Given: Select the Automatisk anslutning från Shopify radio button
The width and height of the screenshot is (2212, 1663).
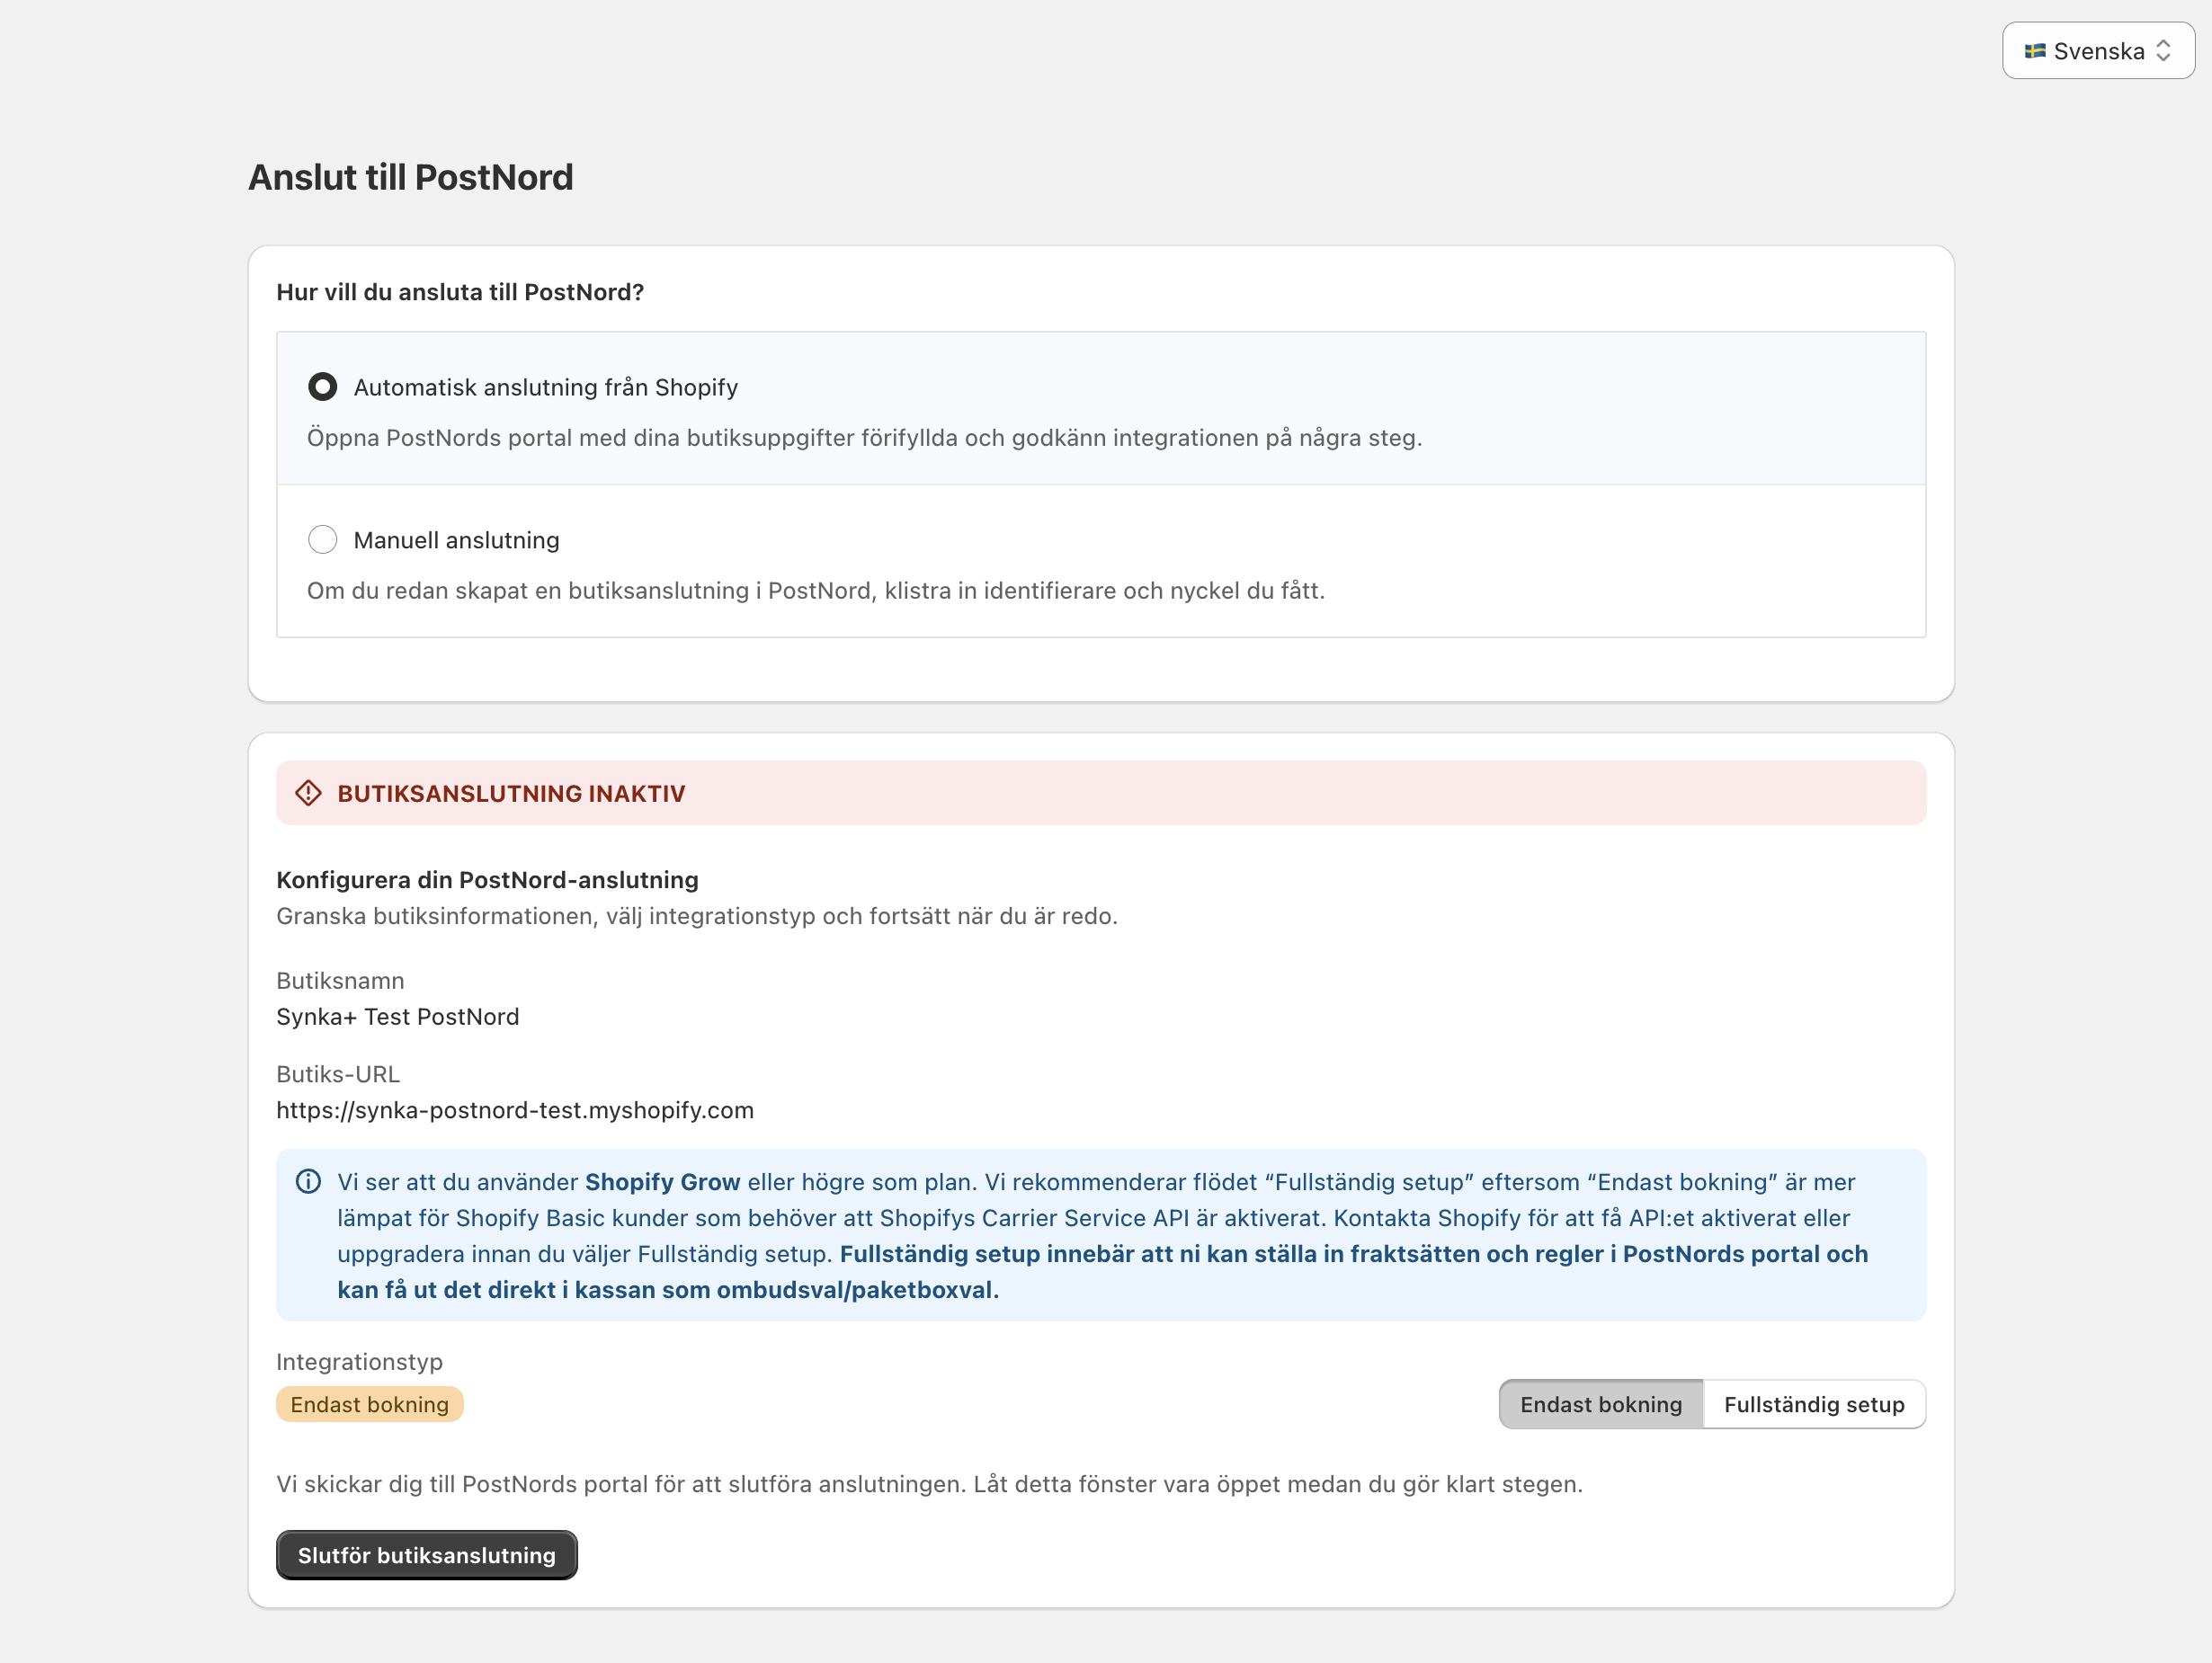Looking at the screenshot, I should pyautogui.click(x=322, y=387).
